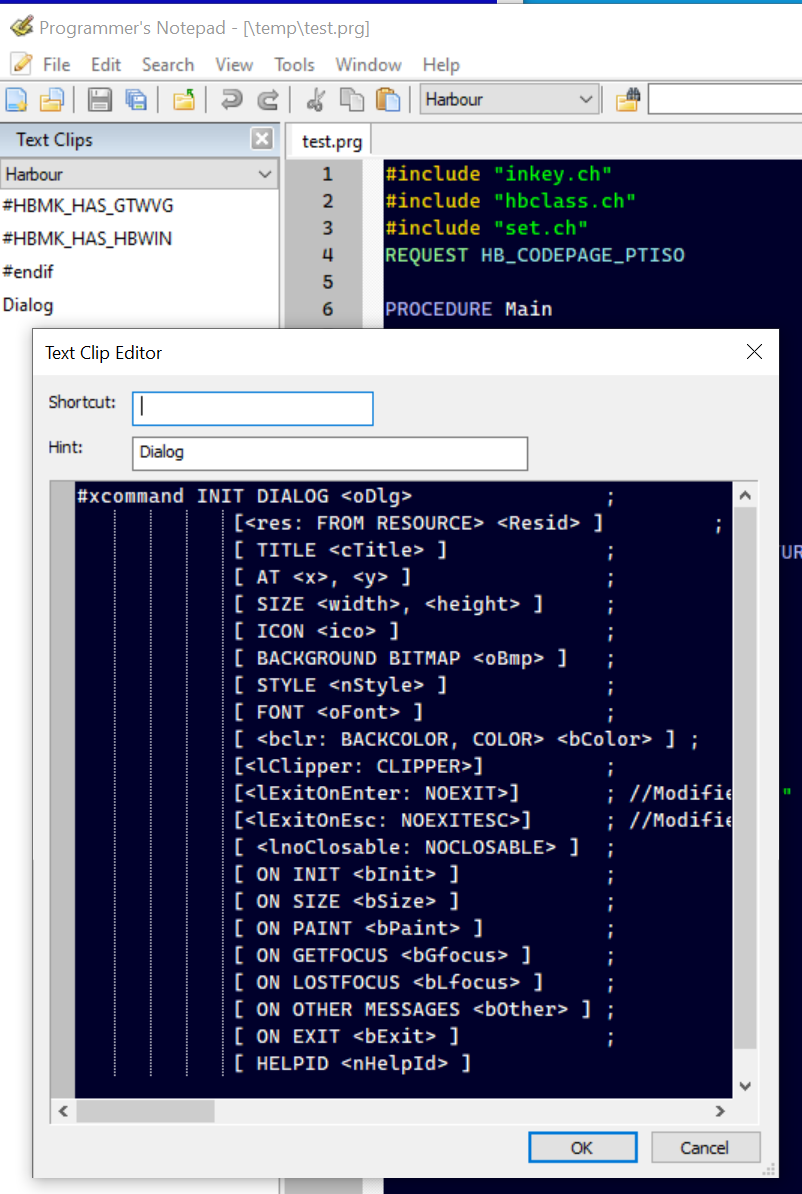Open the Harbour scheme dropdown in toolbar
Image resolution: width=802 pixels, height=1194 pixels.
pyautogui.click(x=510, y=100)
